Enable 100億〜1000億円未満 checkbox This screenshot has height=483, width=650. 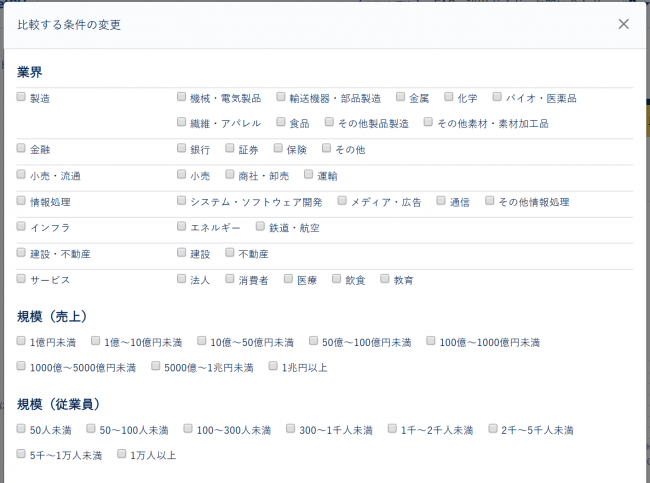click(431, 341)
